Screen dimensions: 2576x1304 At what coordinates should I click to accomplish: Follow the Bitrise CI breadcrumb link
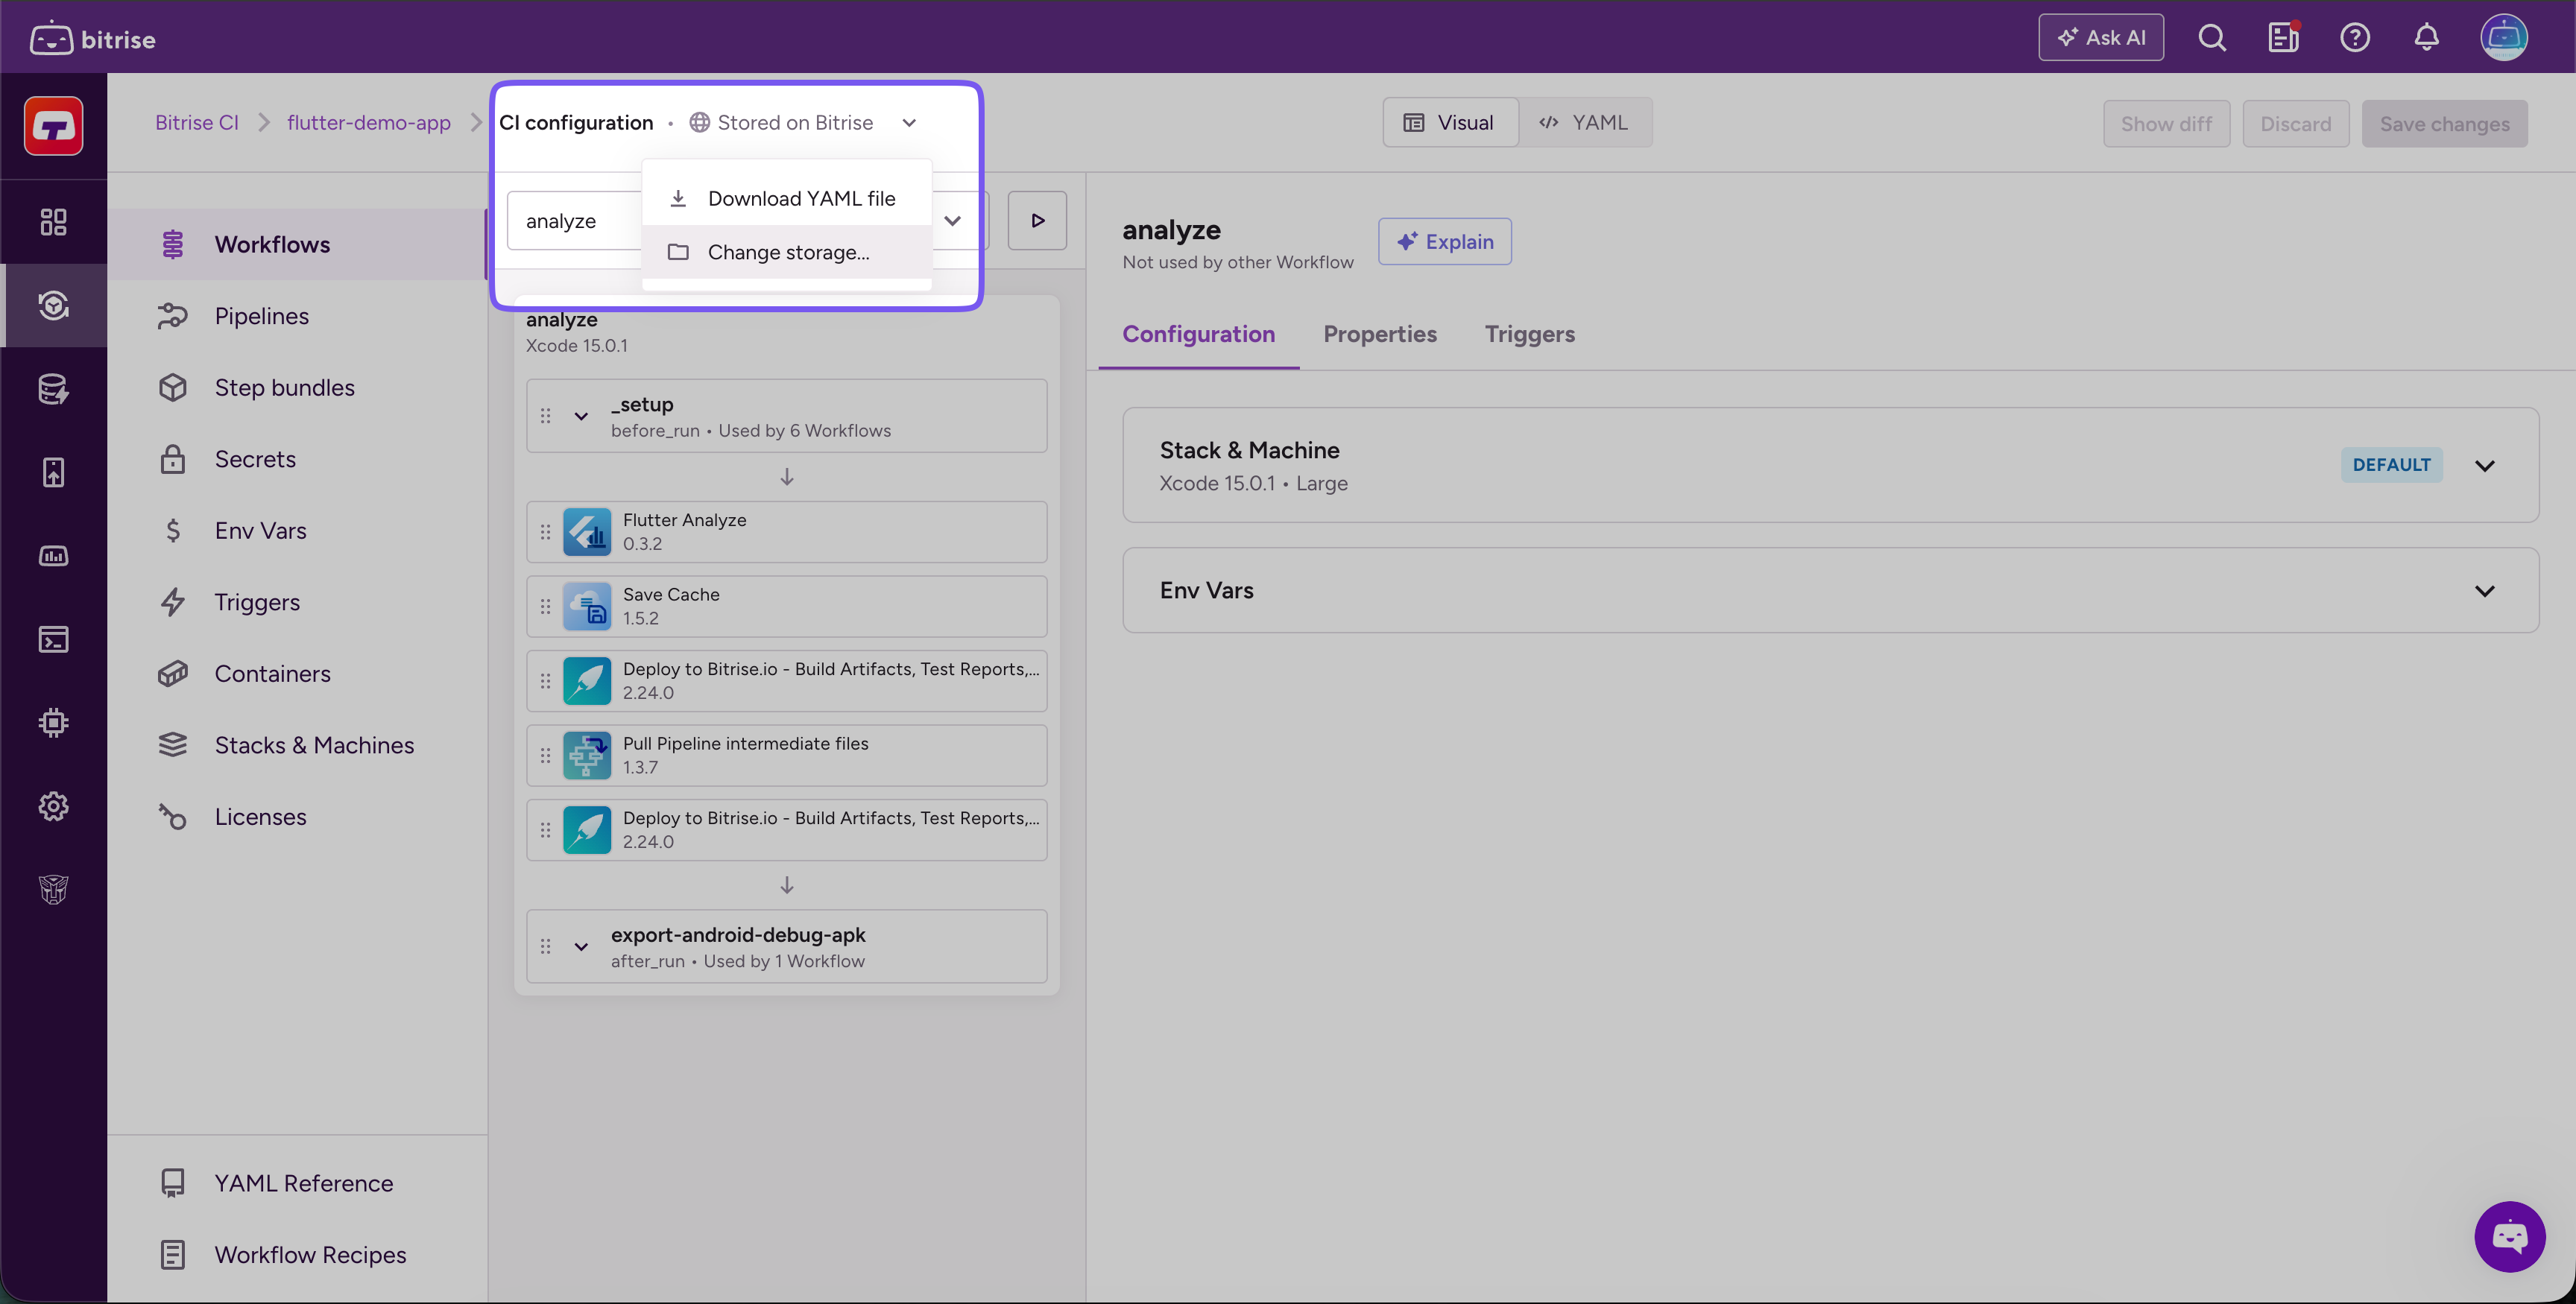click(197, 123)
